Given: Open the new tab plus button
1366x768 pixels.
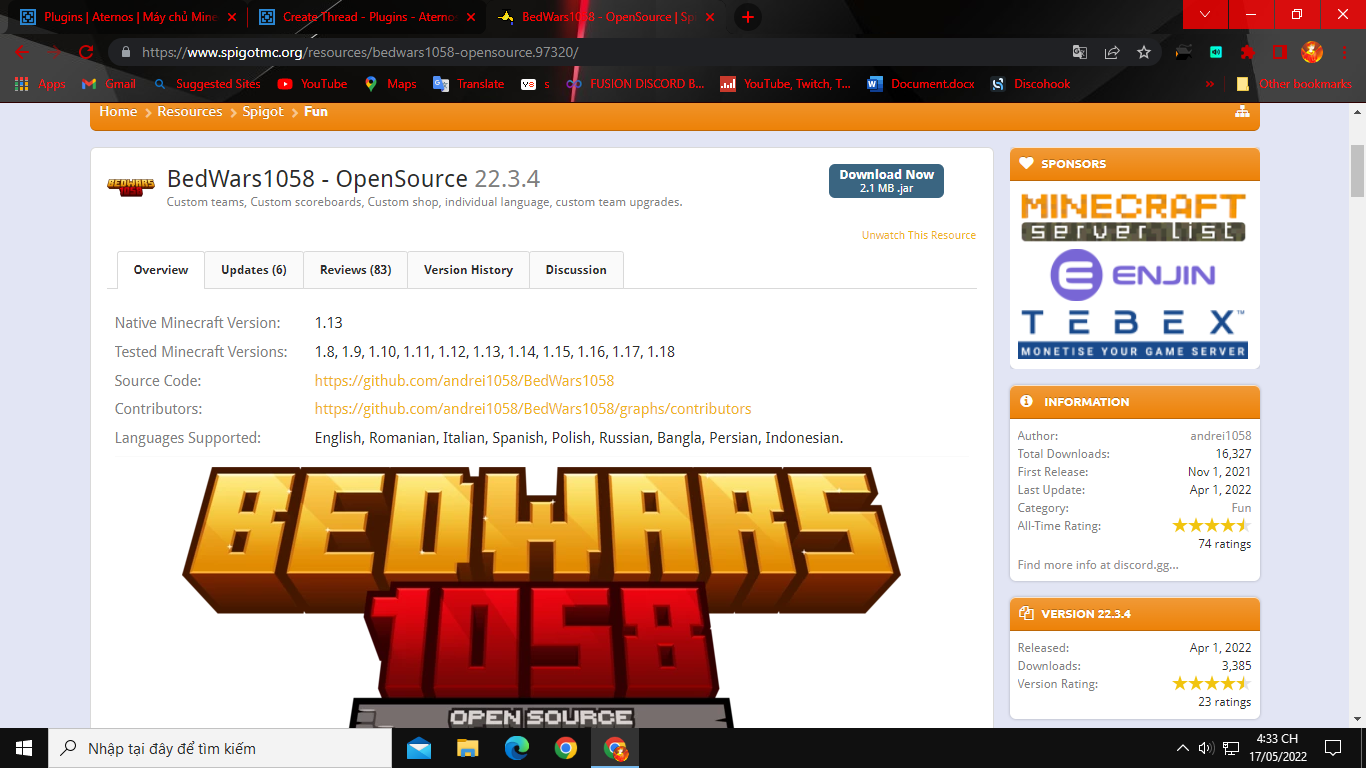Looking at the screenshot, I should (747, 17).
